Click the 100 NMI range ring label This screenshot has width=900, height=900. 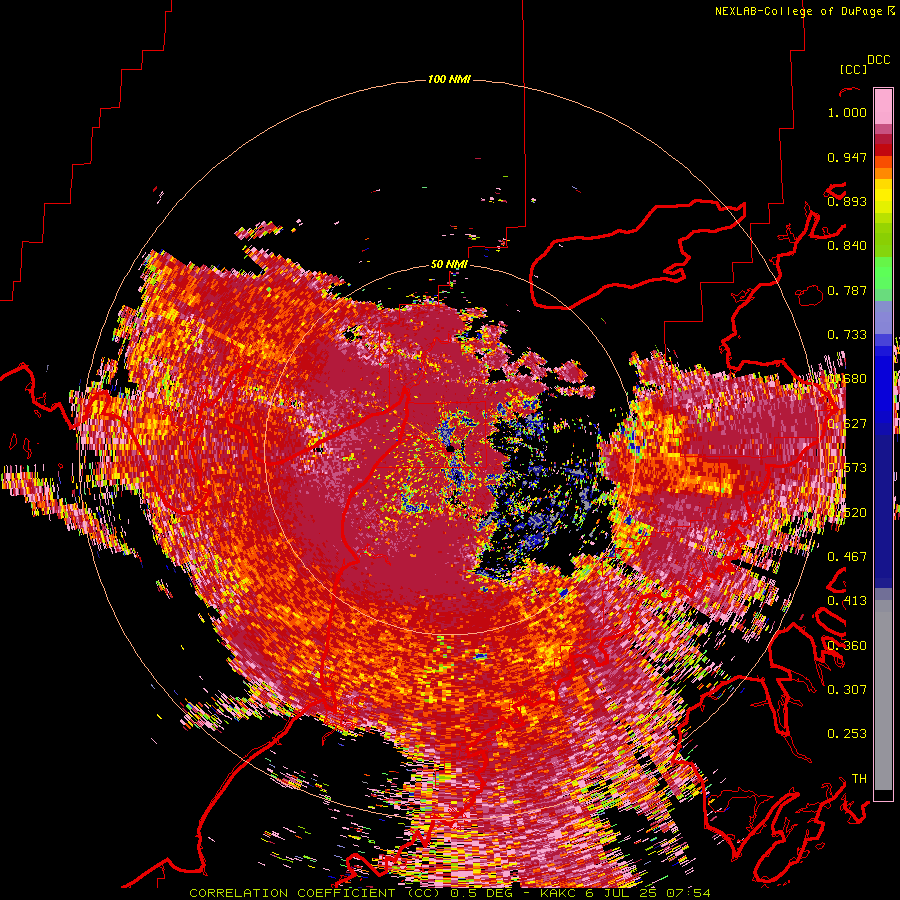coord(449,79)
